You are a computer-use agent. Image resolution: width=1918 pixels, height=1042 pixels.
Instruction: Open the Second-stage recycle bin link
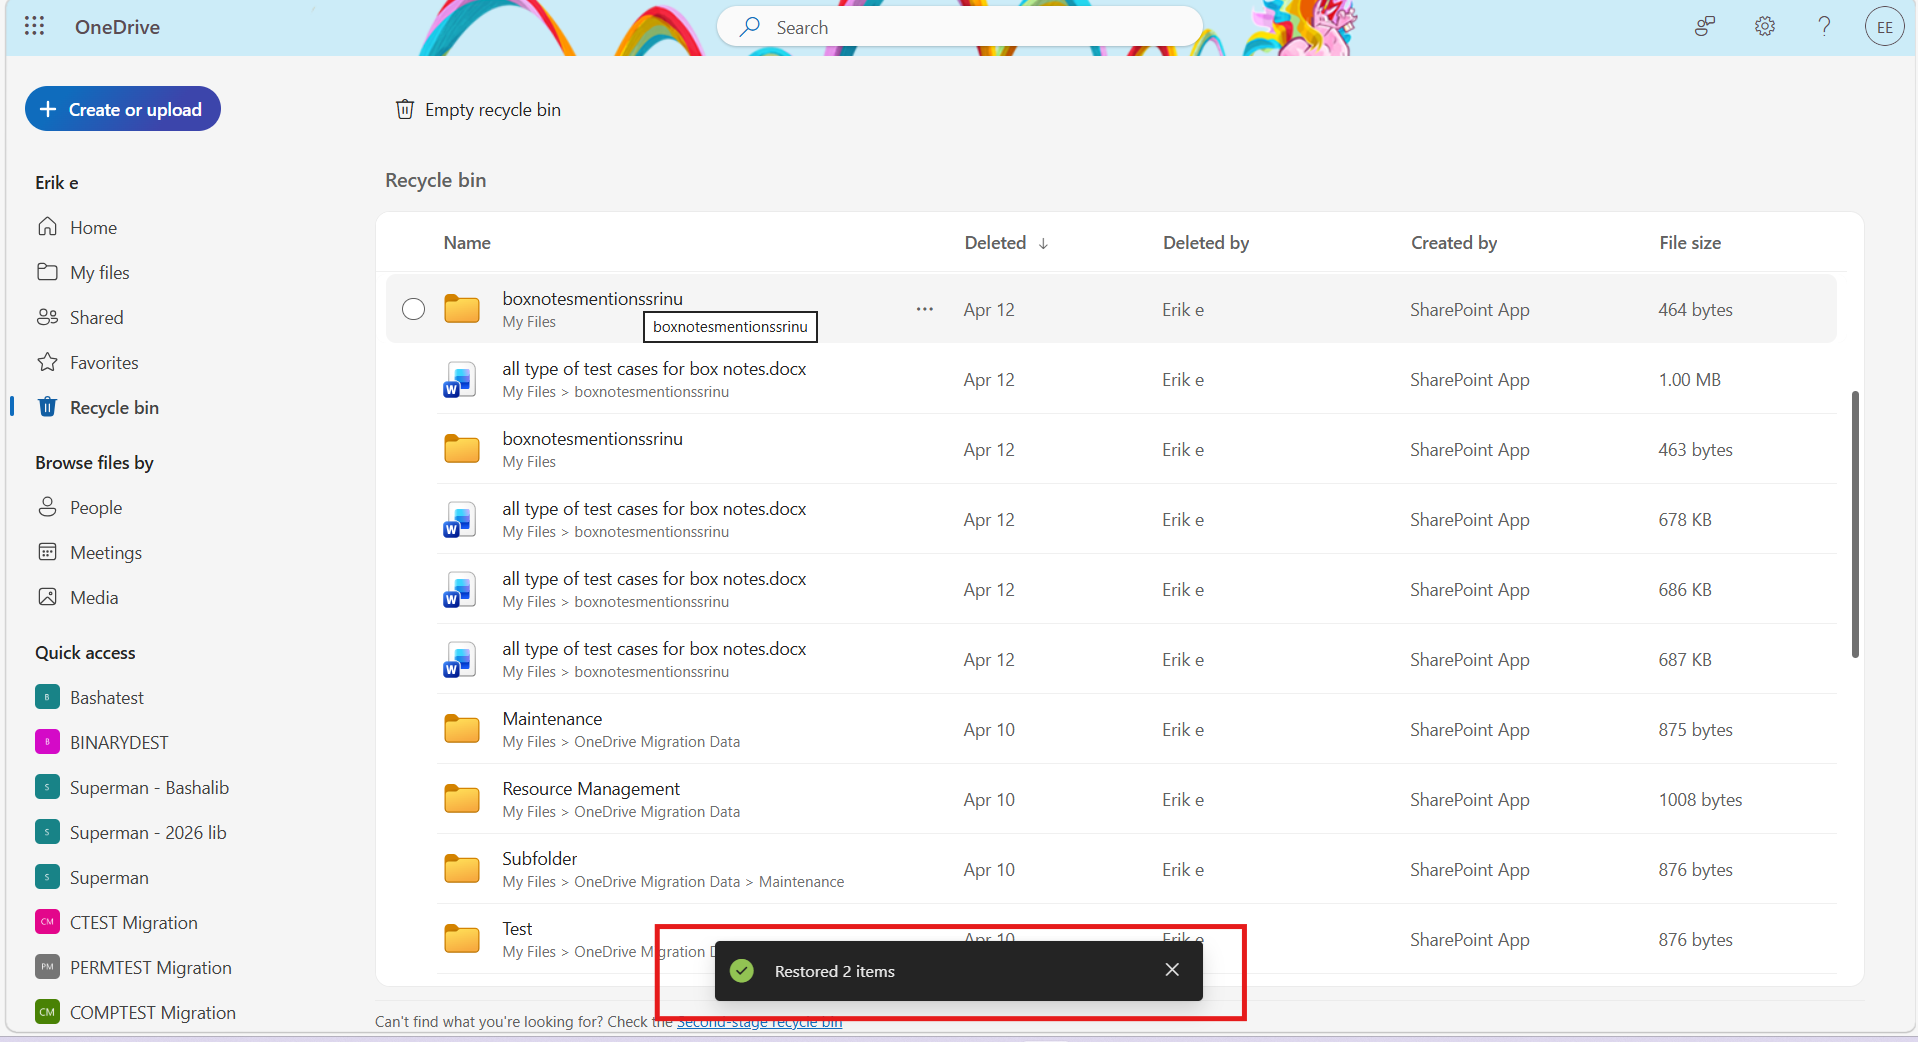[x=759, y=1022]
